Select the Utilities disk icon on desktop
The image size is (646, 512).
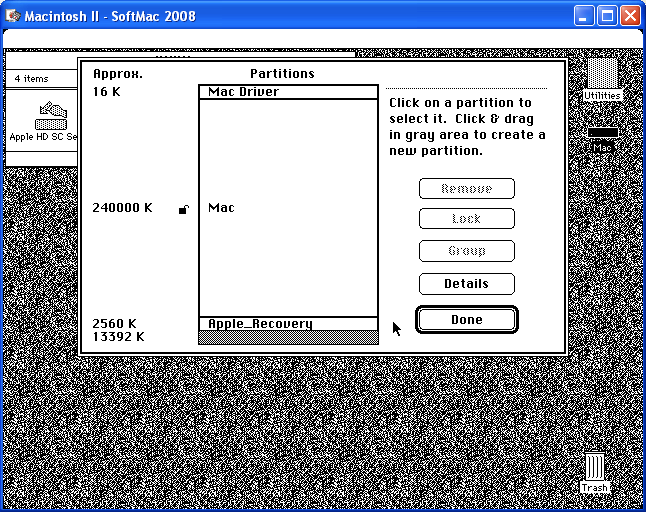click(602, 74)
